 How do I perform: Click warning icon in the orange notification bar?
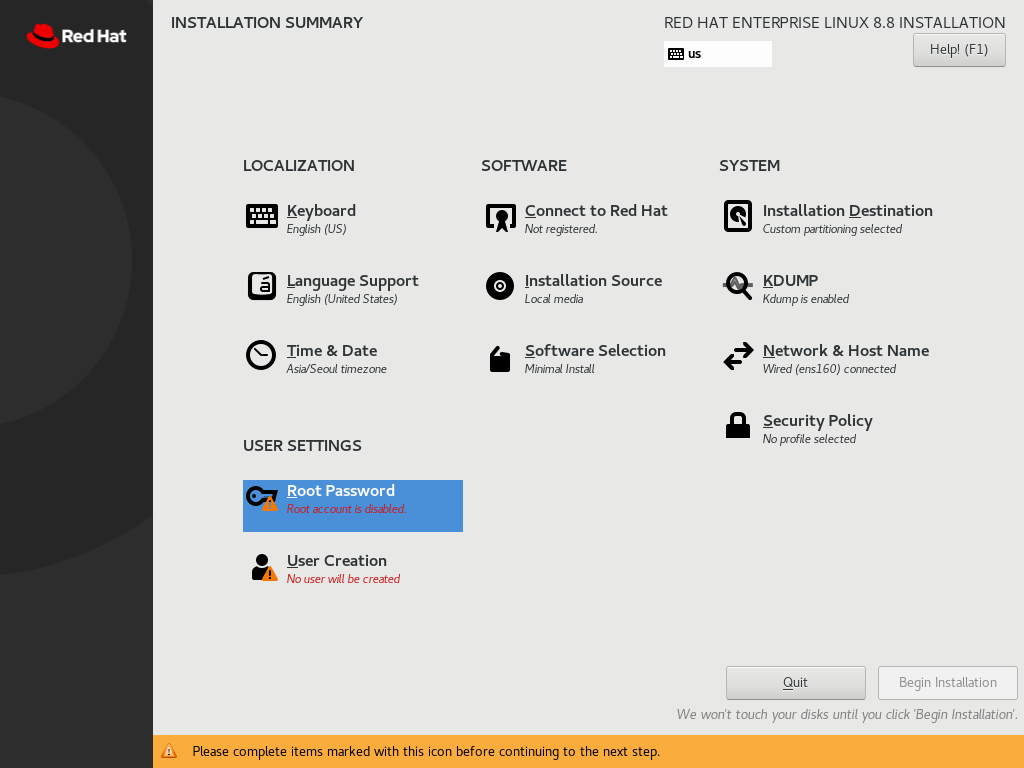click(169, 751)
